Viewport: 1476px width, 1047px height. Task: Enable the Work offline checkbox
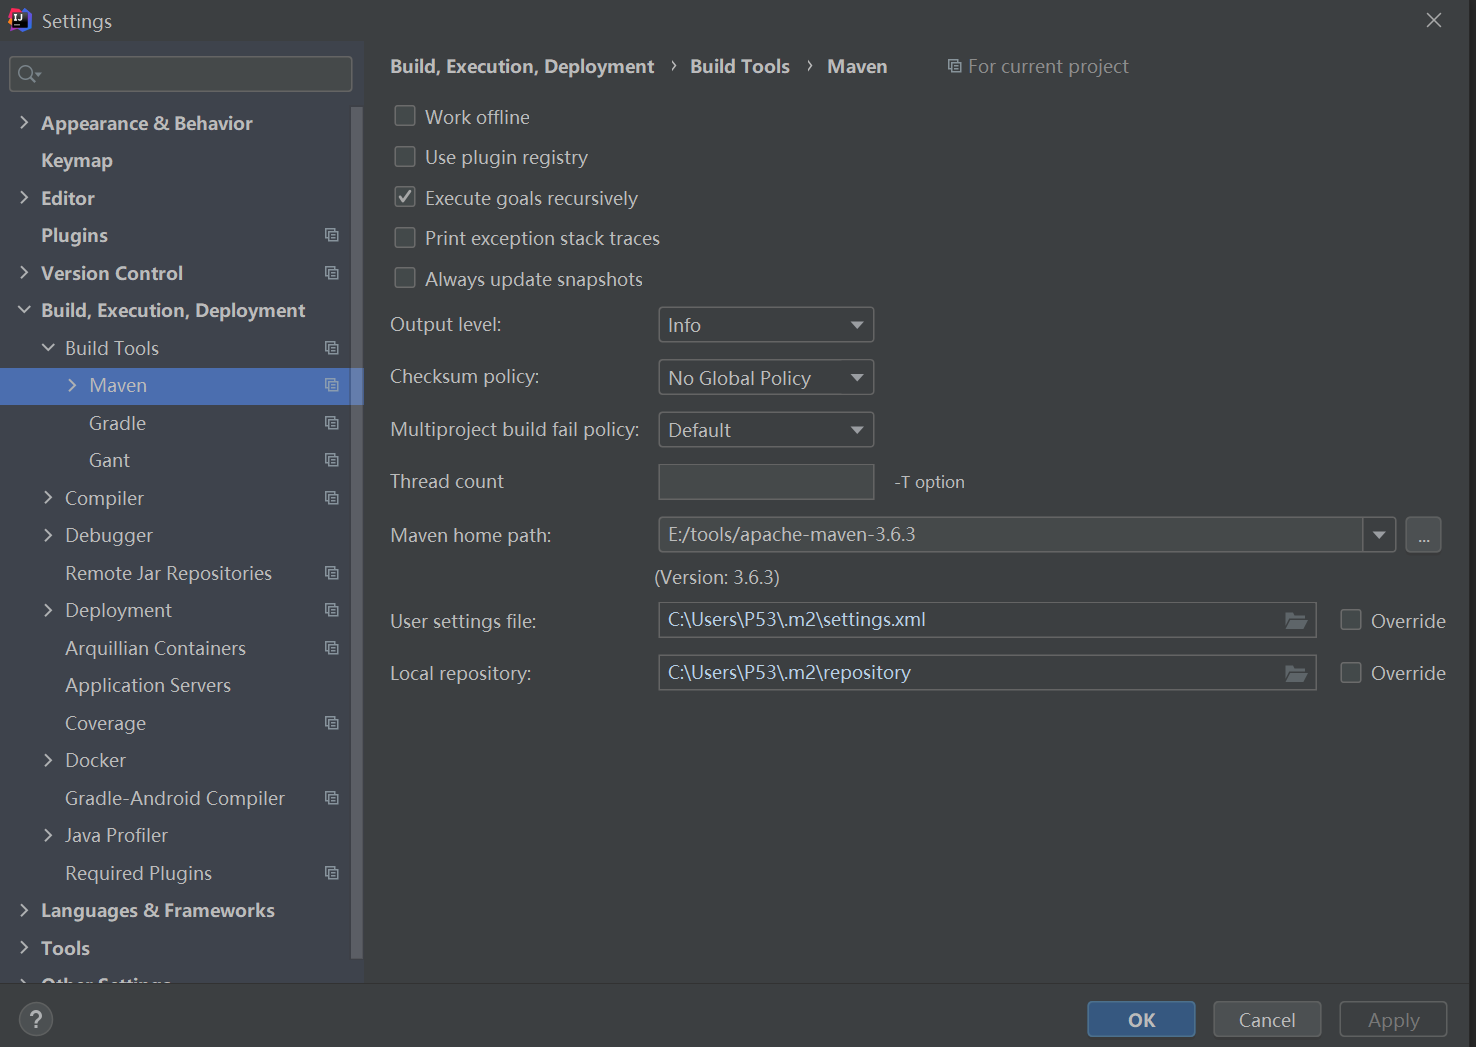tap(405, 117)
